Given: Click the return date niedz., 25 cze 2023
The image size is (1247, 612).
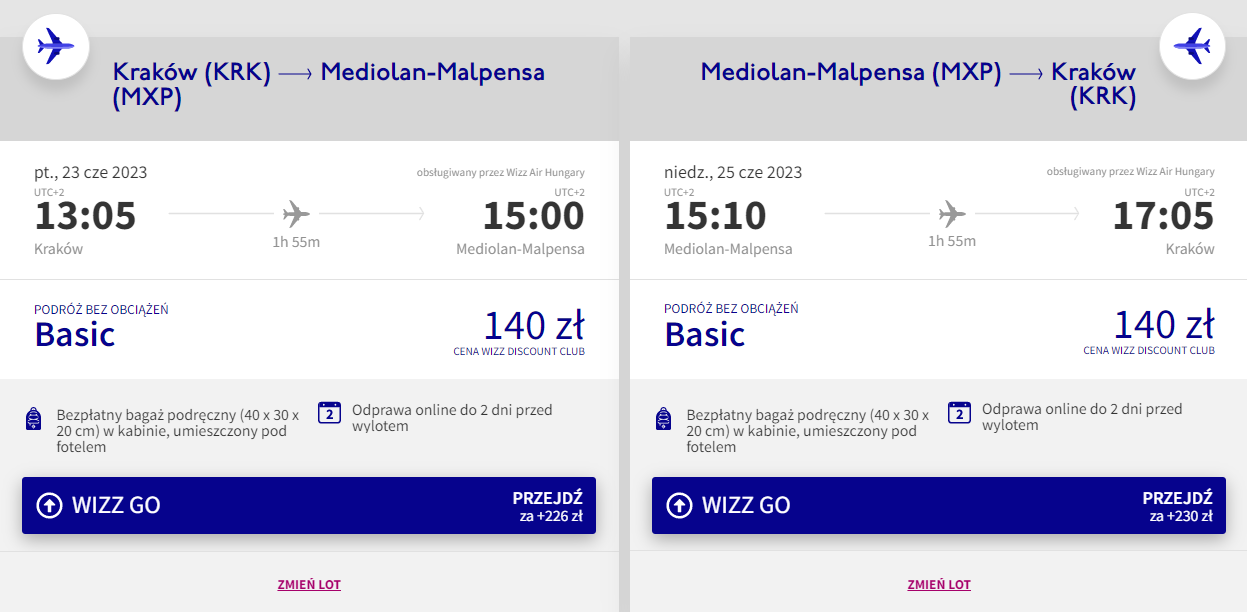Looking at the screenshot, I should [x=733, y=172].
